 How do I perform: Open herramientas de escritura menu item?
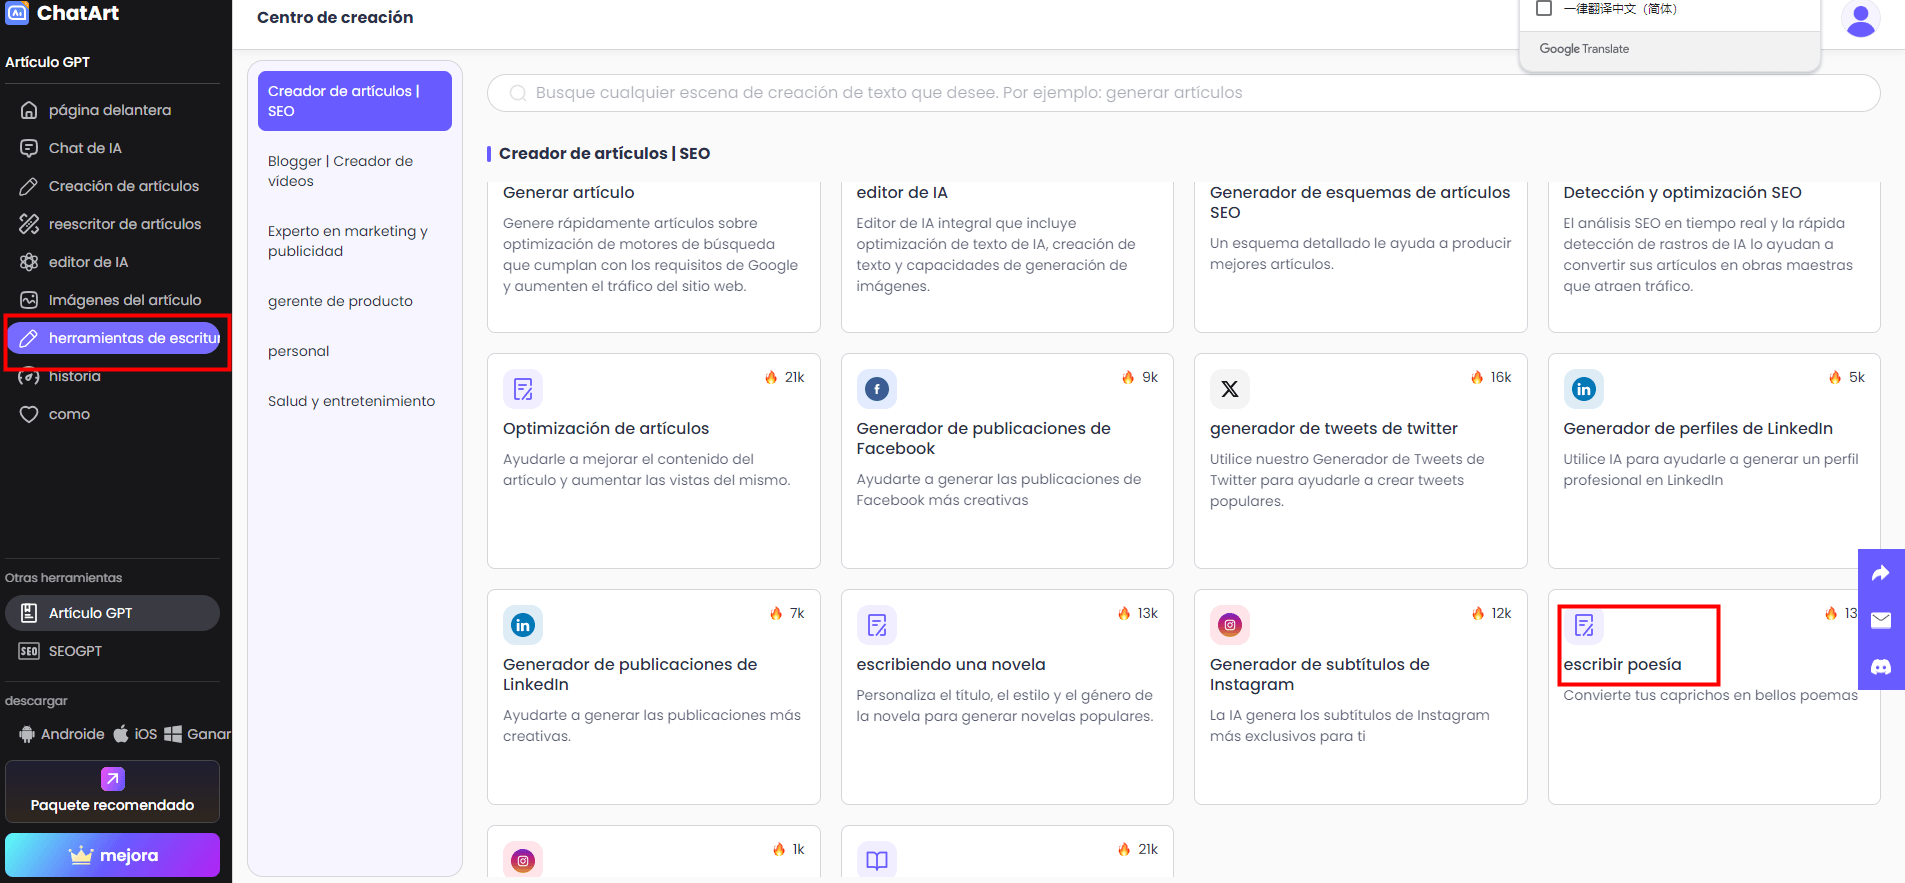[x=114, y=338]
